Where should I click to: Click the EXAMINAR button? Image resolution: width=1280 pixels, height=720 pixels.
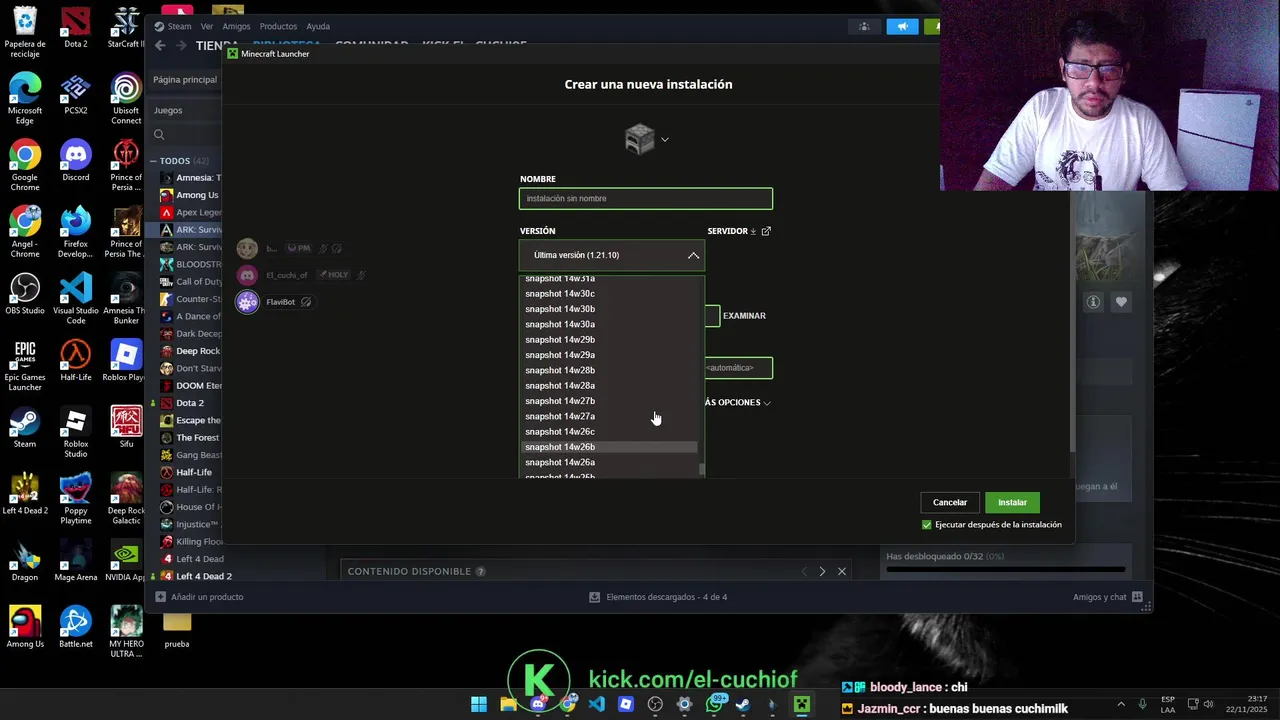[x=744, y=316]
